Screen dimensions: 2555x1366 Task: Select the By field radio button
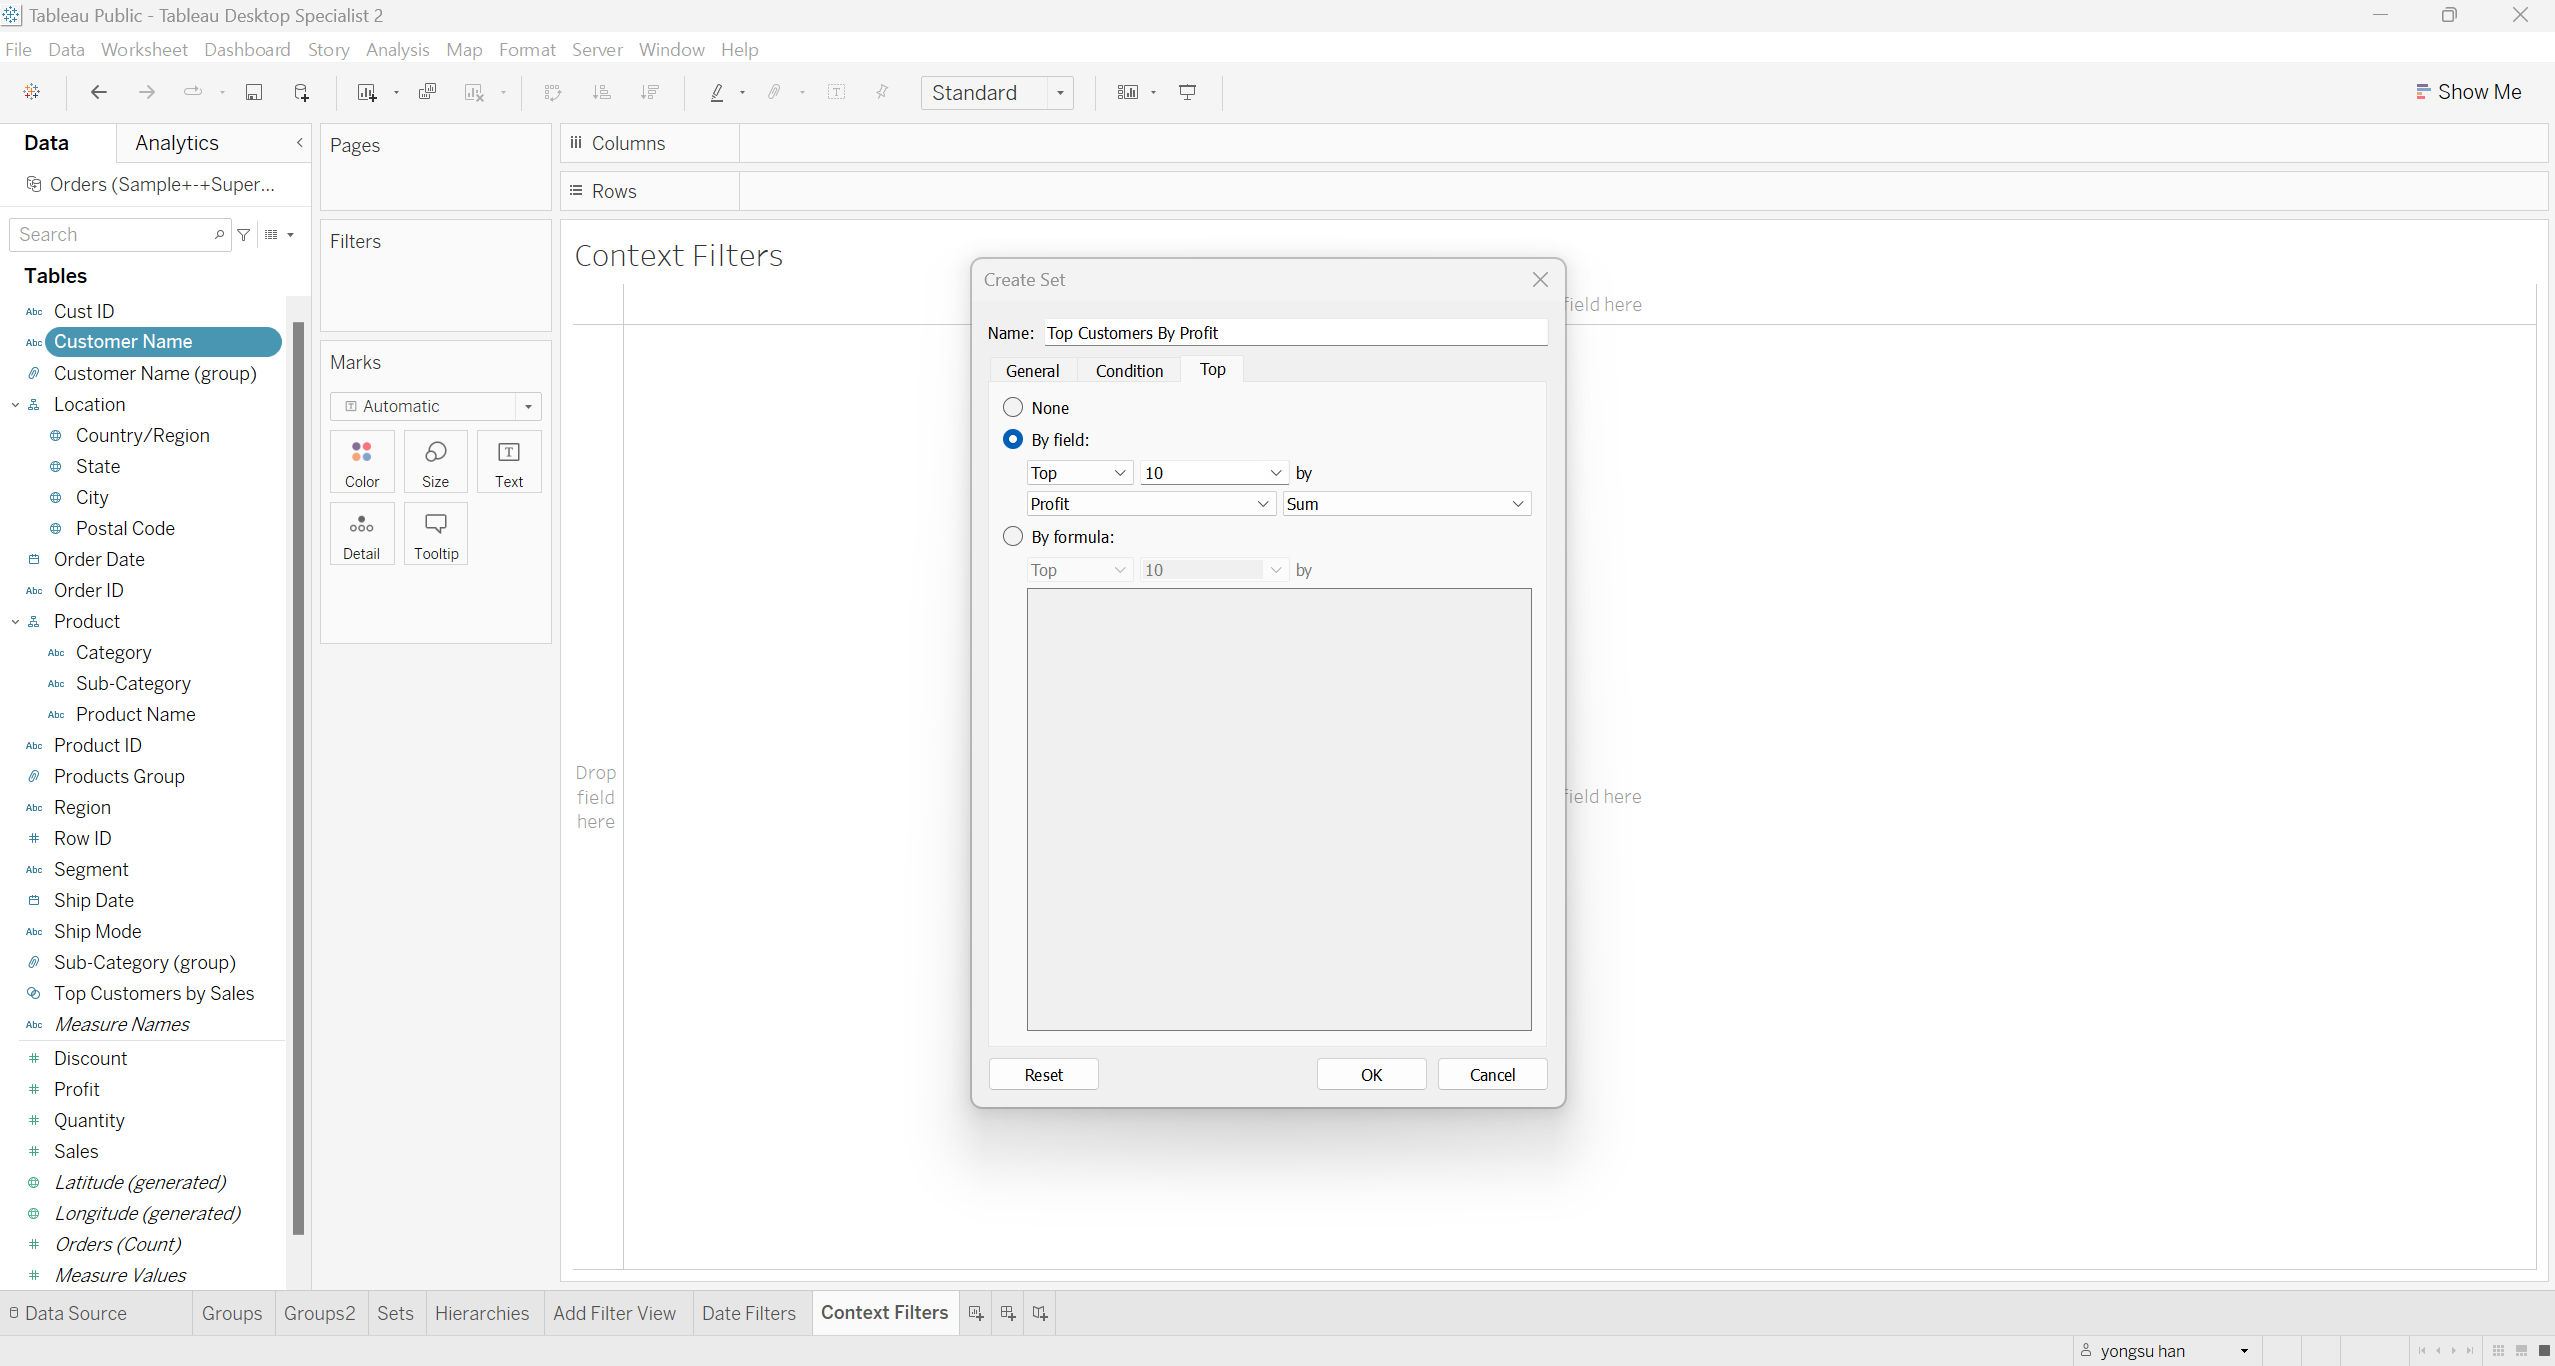coord(1013,440)
